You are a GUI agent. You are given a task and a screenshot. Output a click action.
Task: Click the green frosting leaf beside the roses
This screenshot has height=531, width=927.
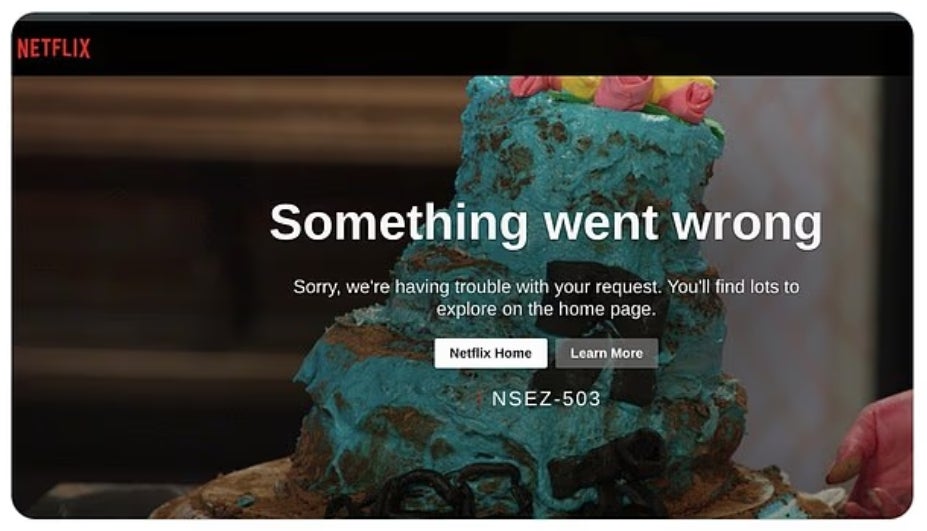click(x=713, y=128)
